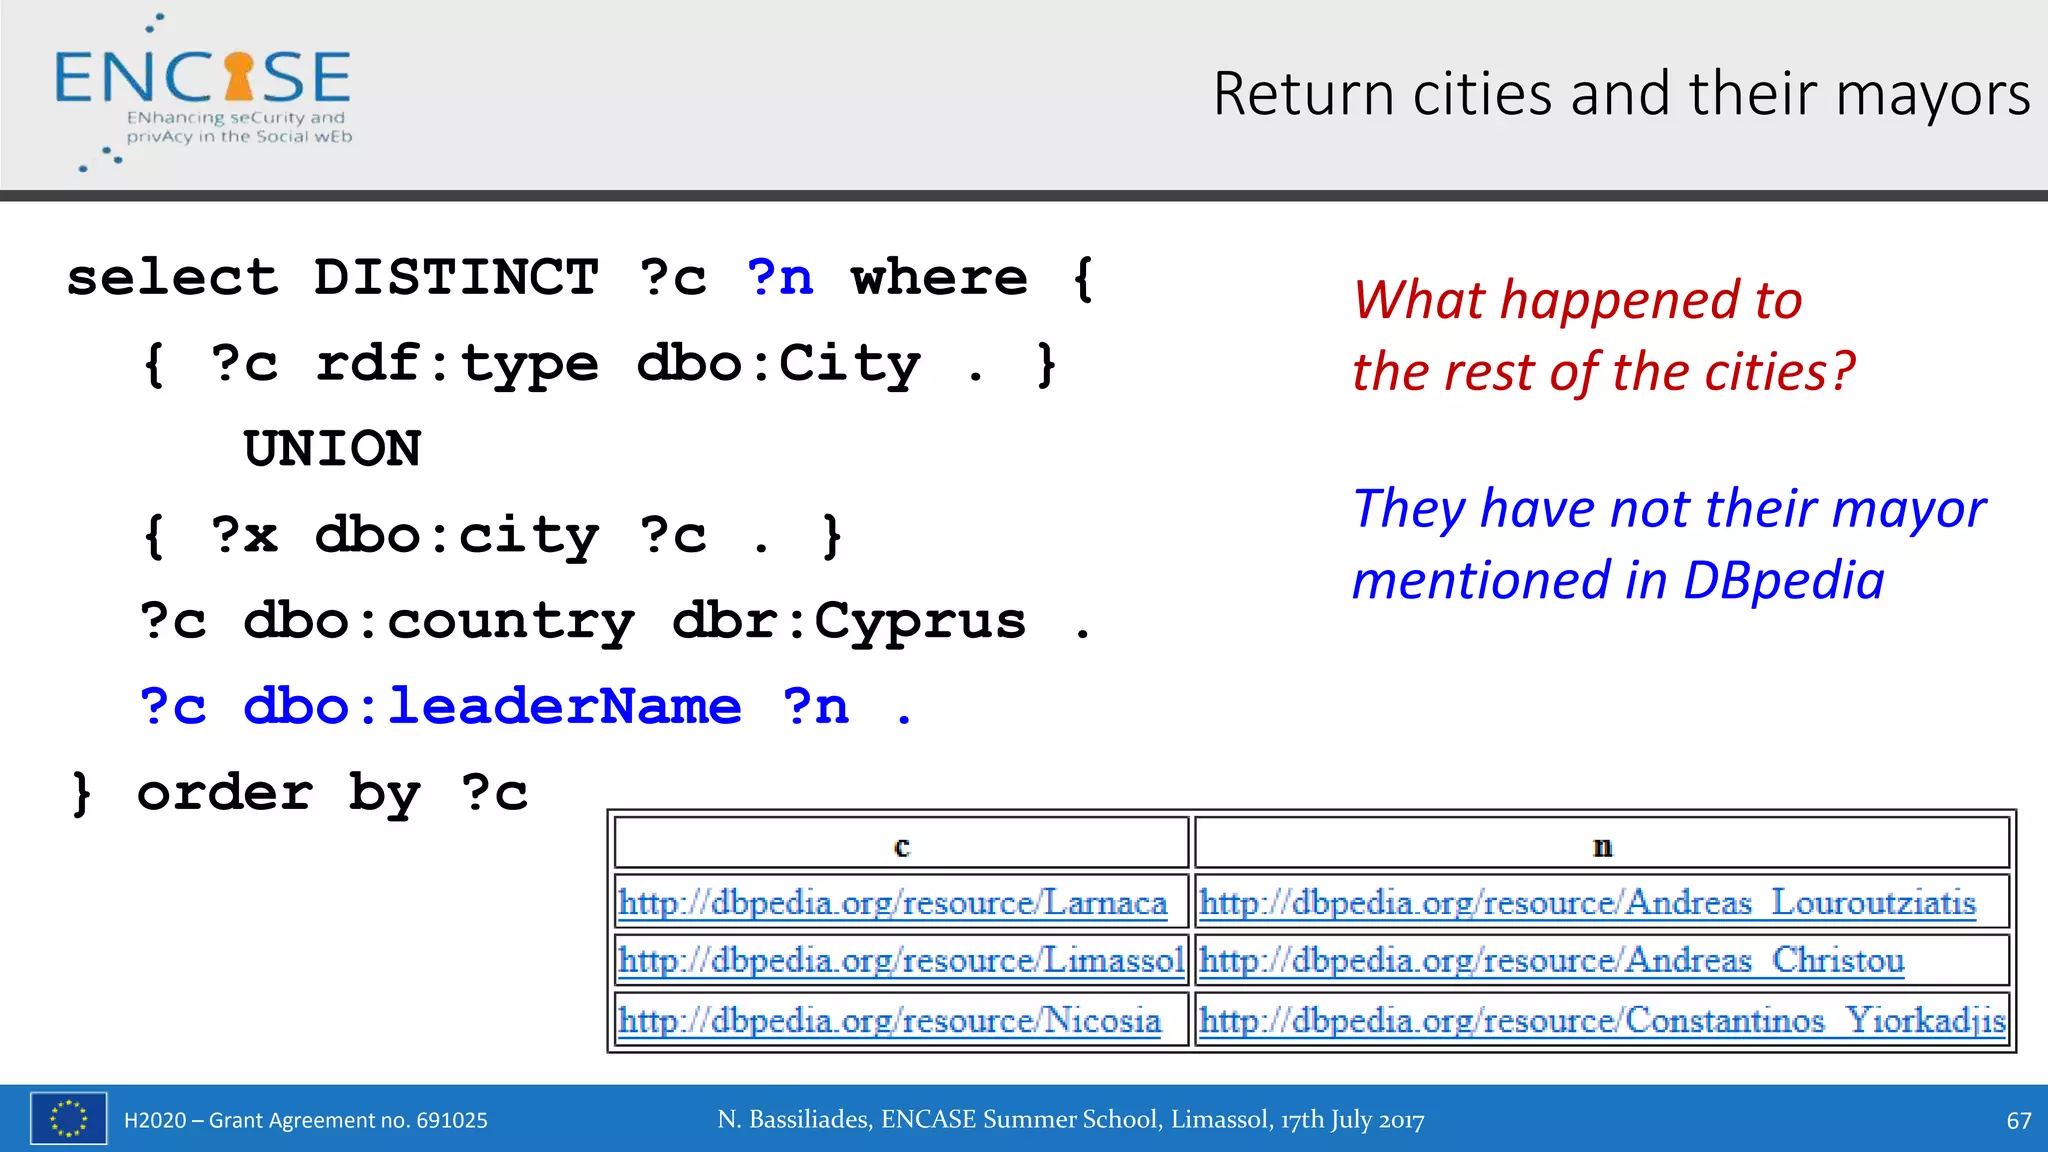Click the slide number 67
This screenshot has height=1152, width=2048.
pos(2018,1120)
